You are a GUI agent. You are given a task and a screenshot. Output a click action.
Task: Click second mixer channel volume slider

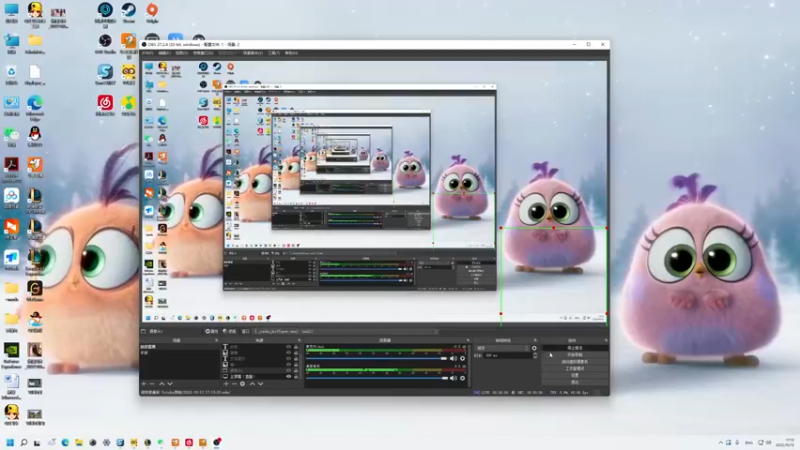click(x=377, y=378)
